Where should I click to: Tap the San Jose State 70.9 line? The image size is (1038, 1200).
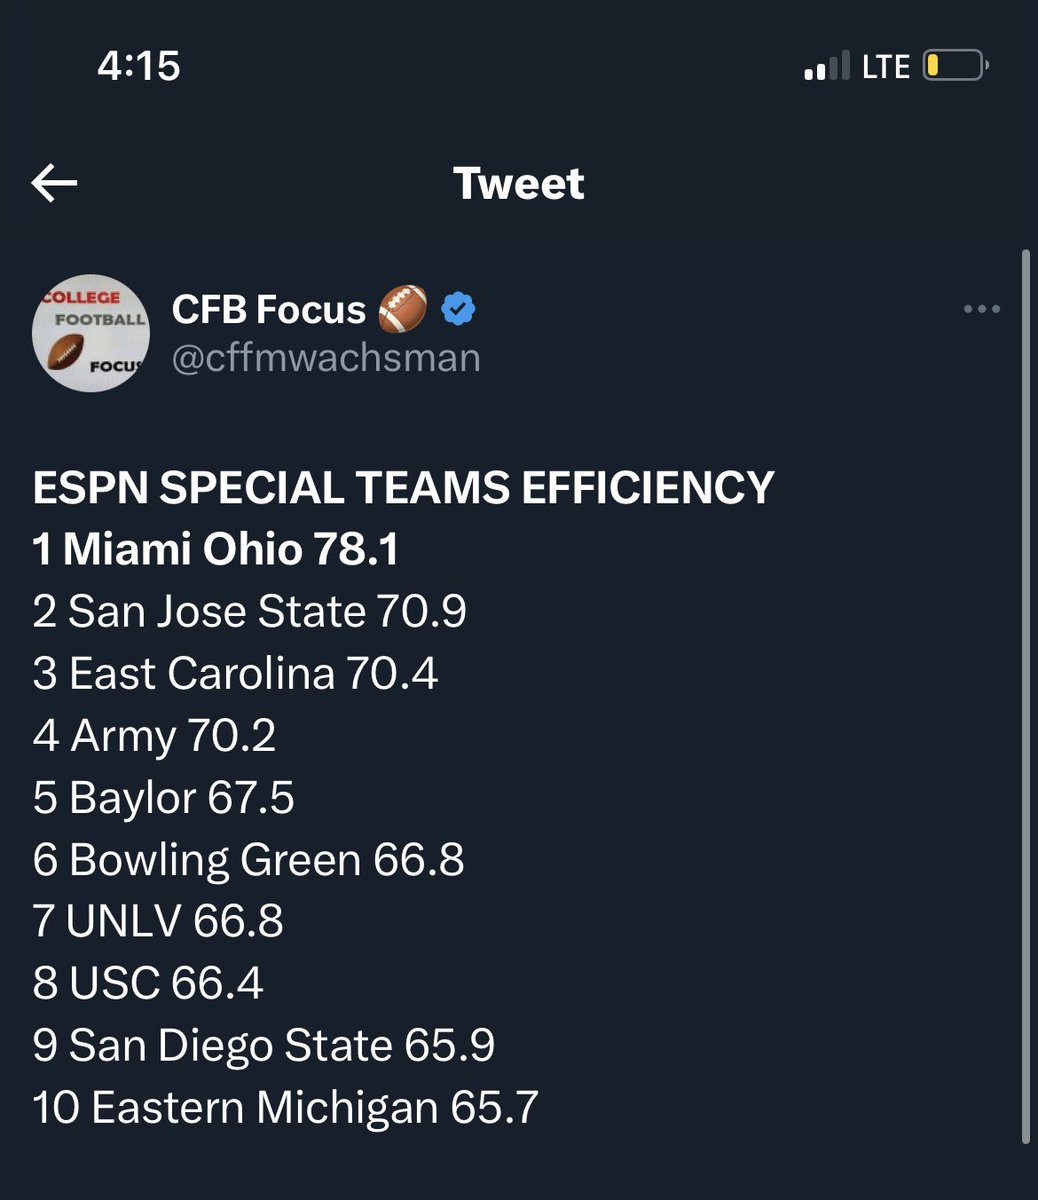pyautogui.click(x=249, y=612)
